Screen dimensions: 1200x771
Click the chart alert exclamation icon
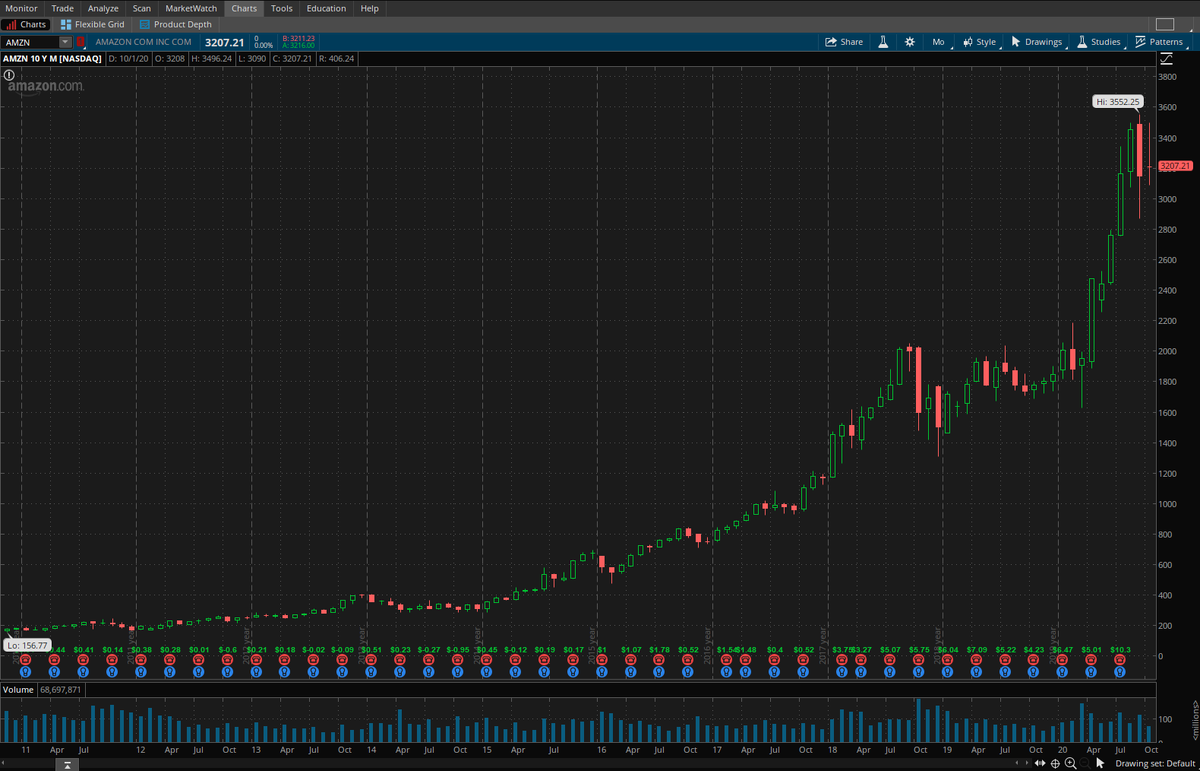click(8, 75)
